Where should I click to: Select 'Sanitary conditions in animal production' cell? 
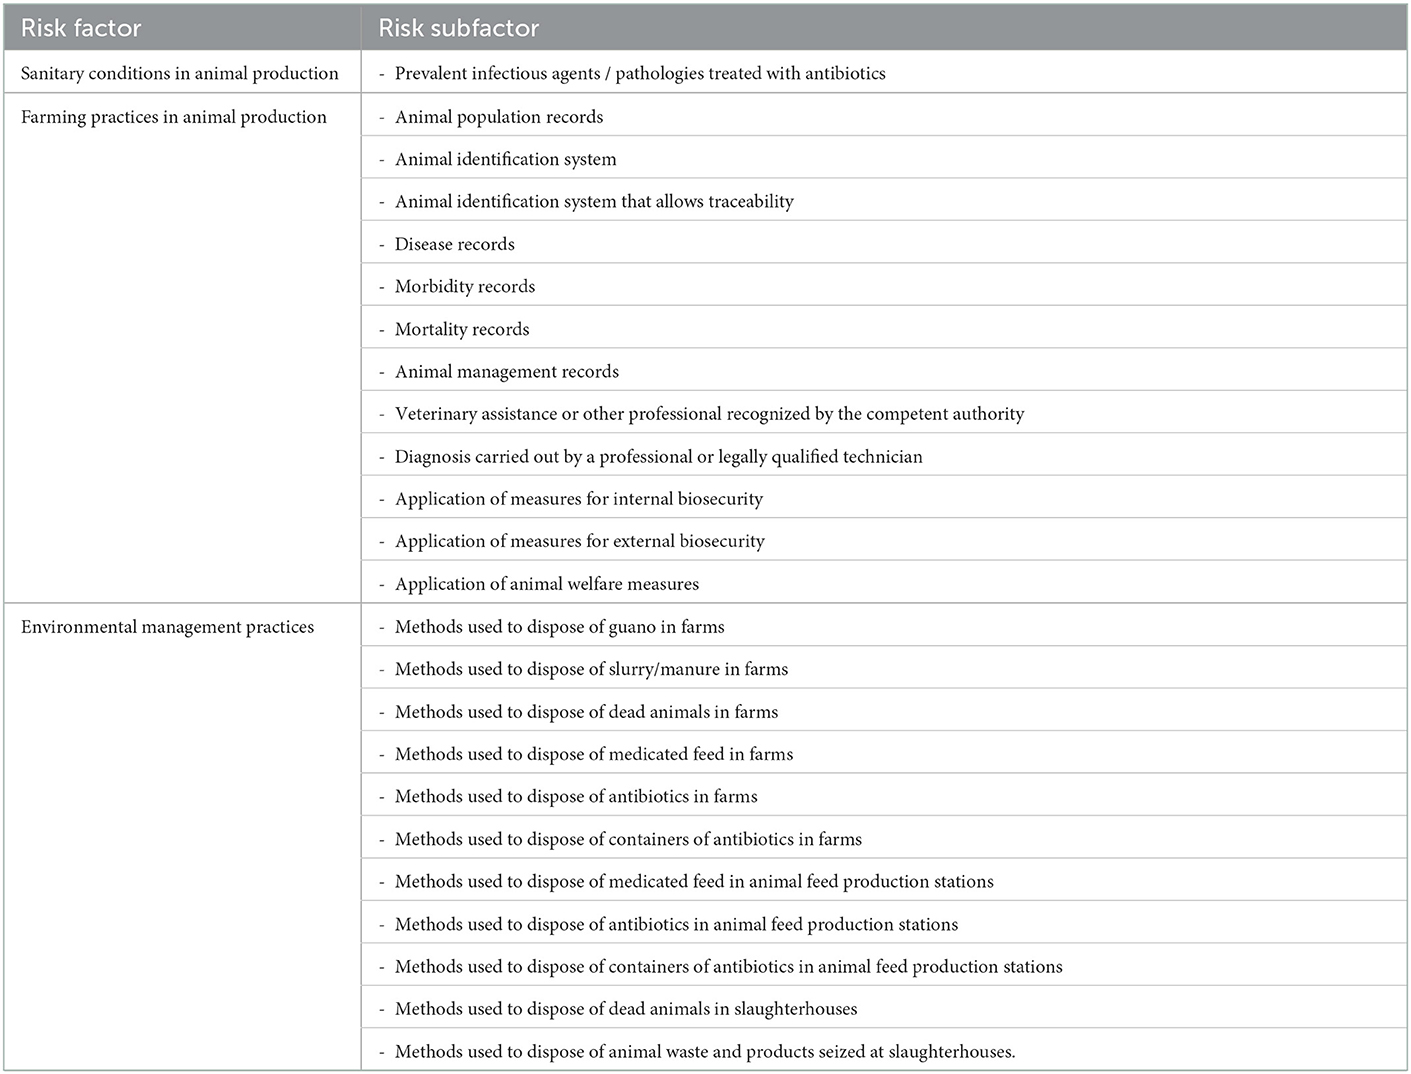(x=182, y=73)
